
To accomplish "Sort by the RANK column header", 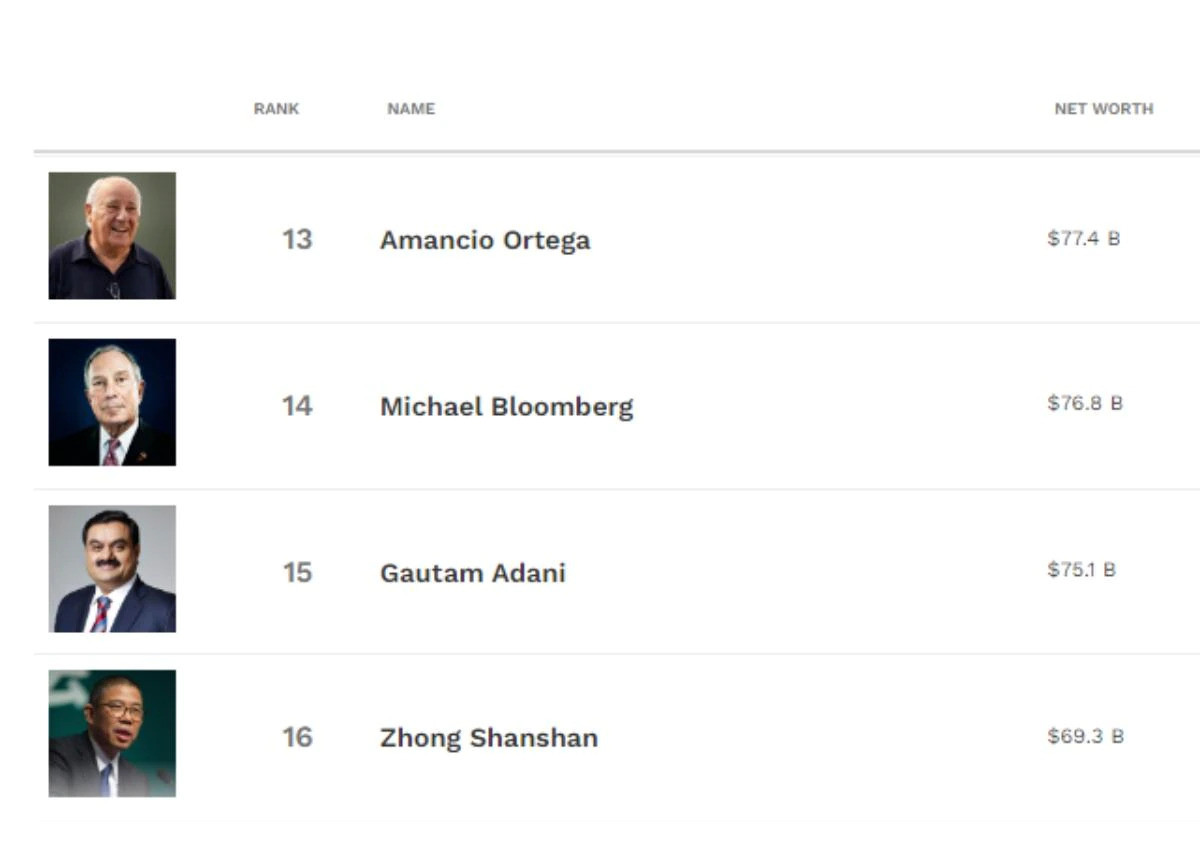I will (276, 109).
